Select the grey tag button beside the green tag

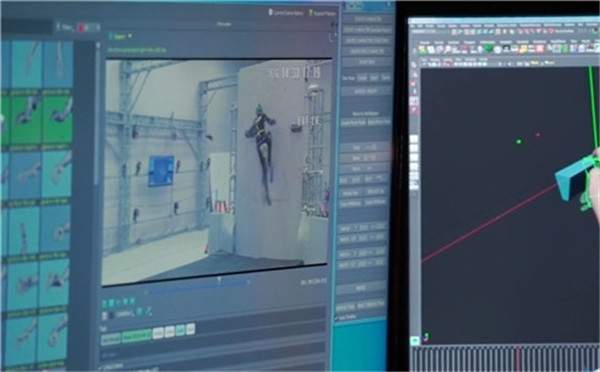[x=111, y=338]
